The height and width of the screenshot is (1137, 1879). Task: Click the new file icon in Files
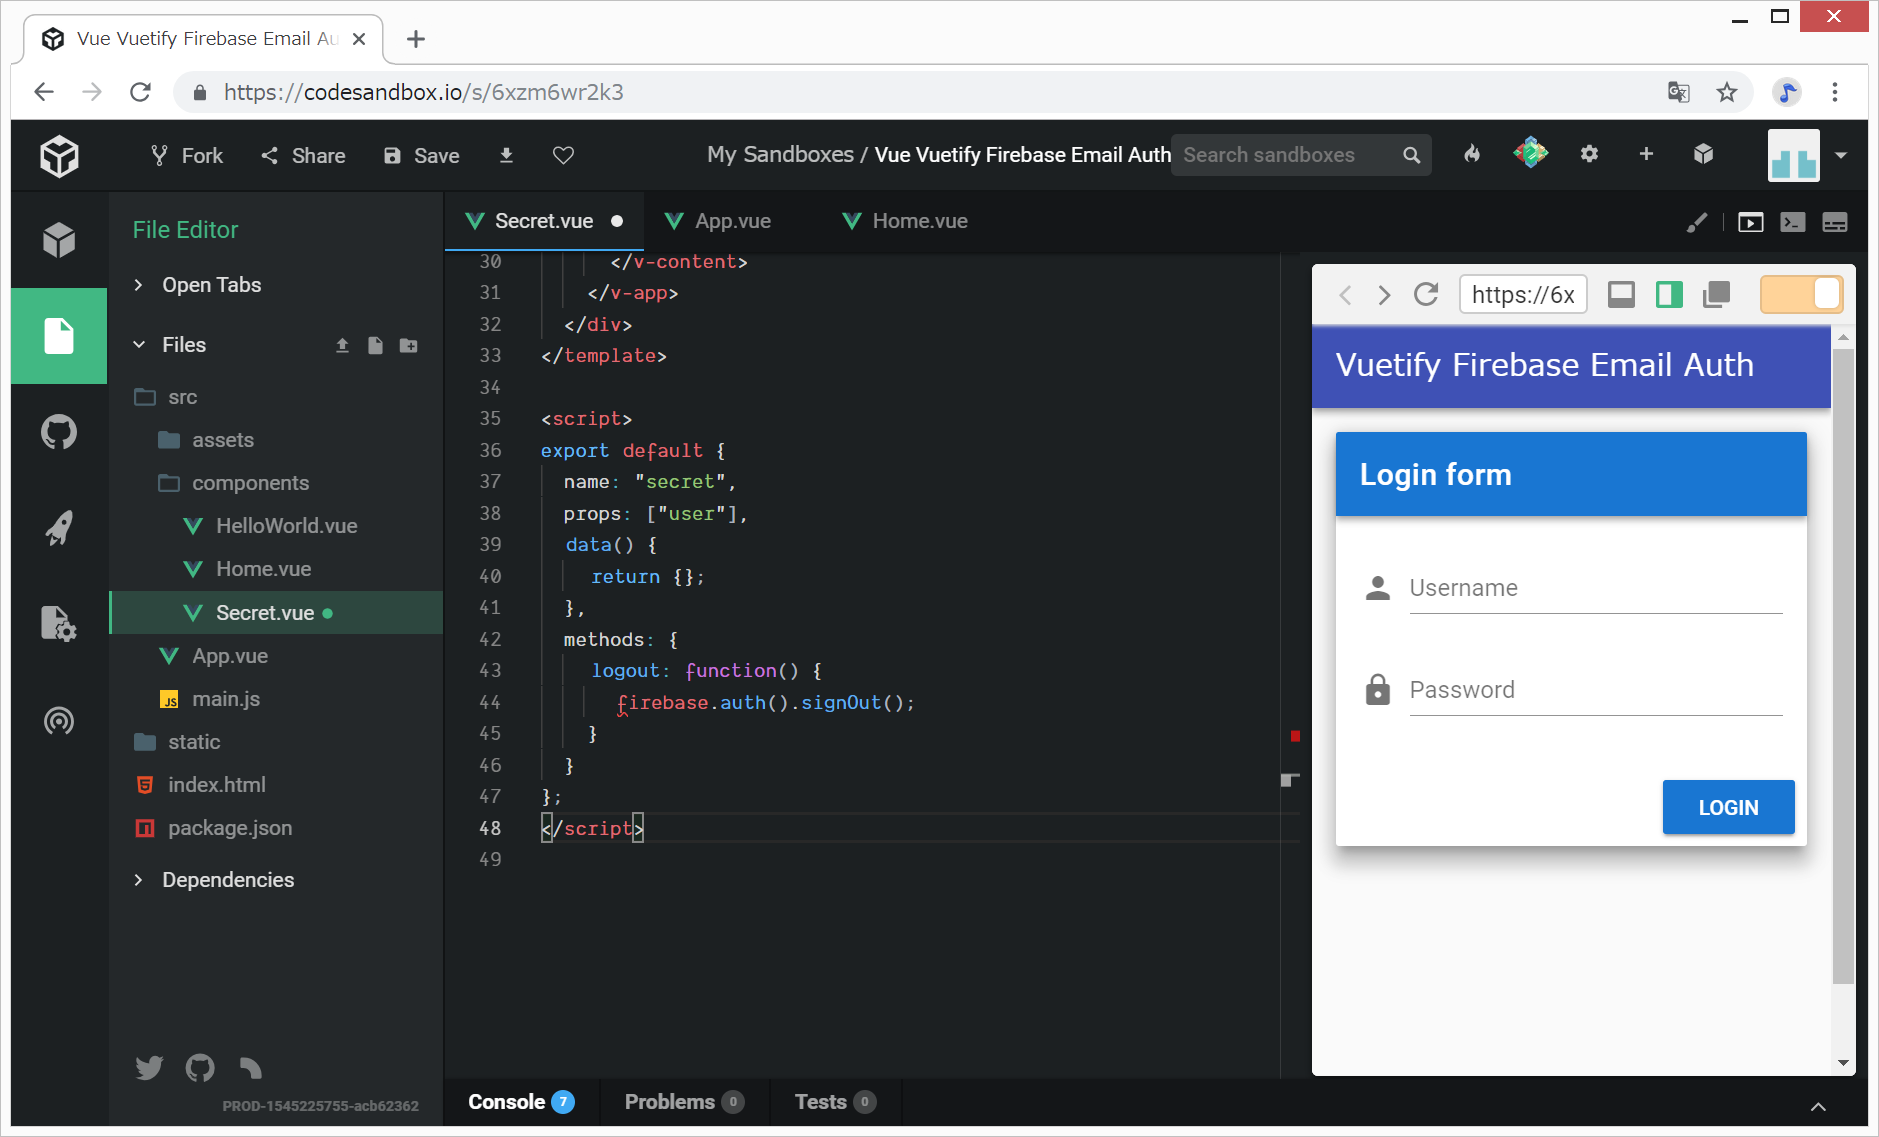click(x=375, y=345)
